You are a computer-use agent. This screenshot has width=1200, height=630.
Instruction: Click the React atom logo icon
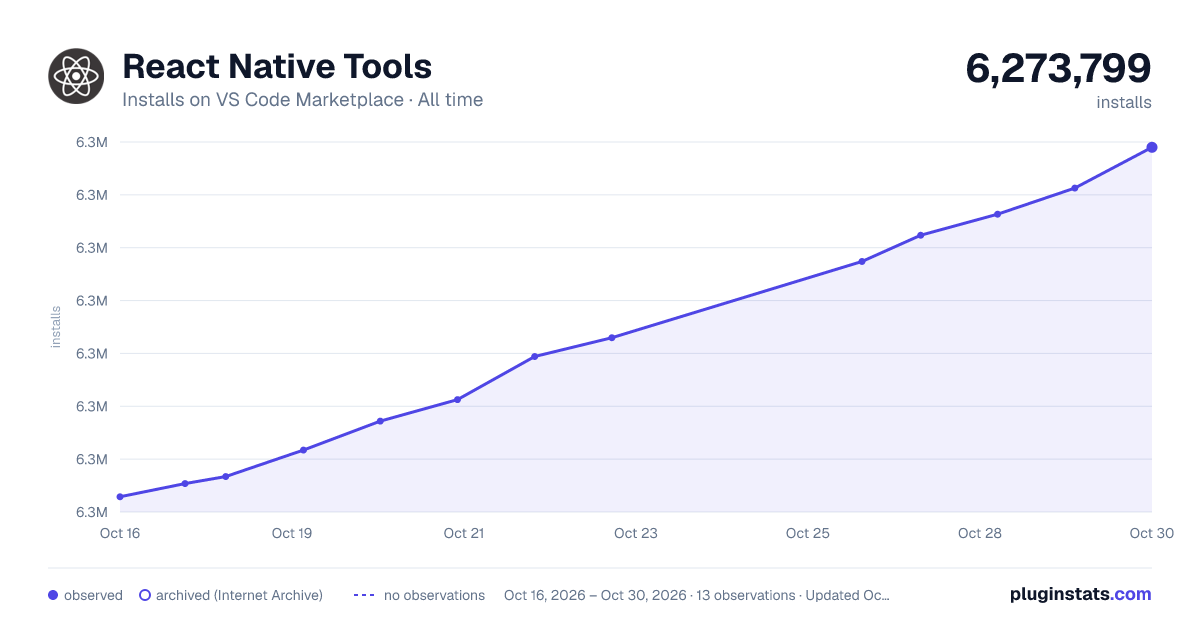(76, 75)
